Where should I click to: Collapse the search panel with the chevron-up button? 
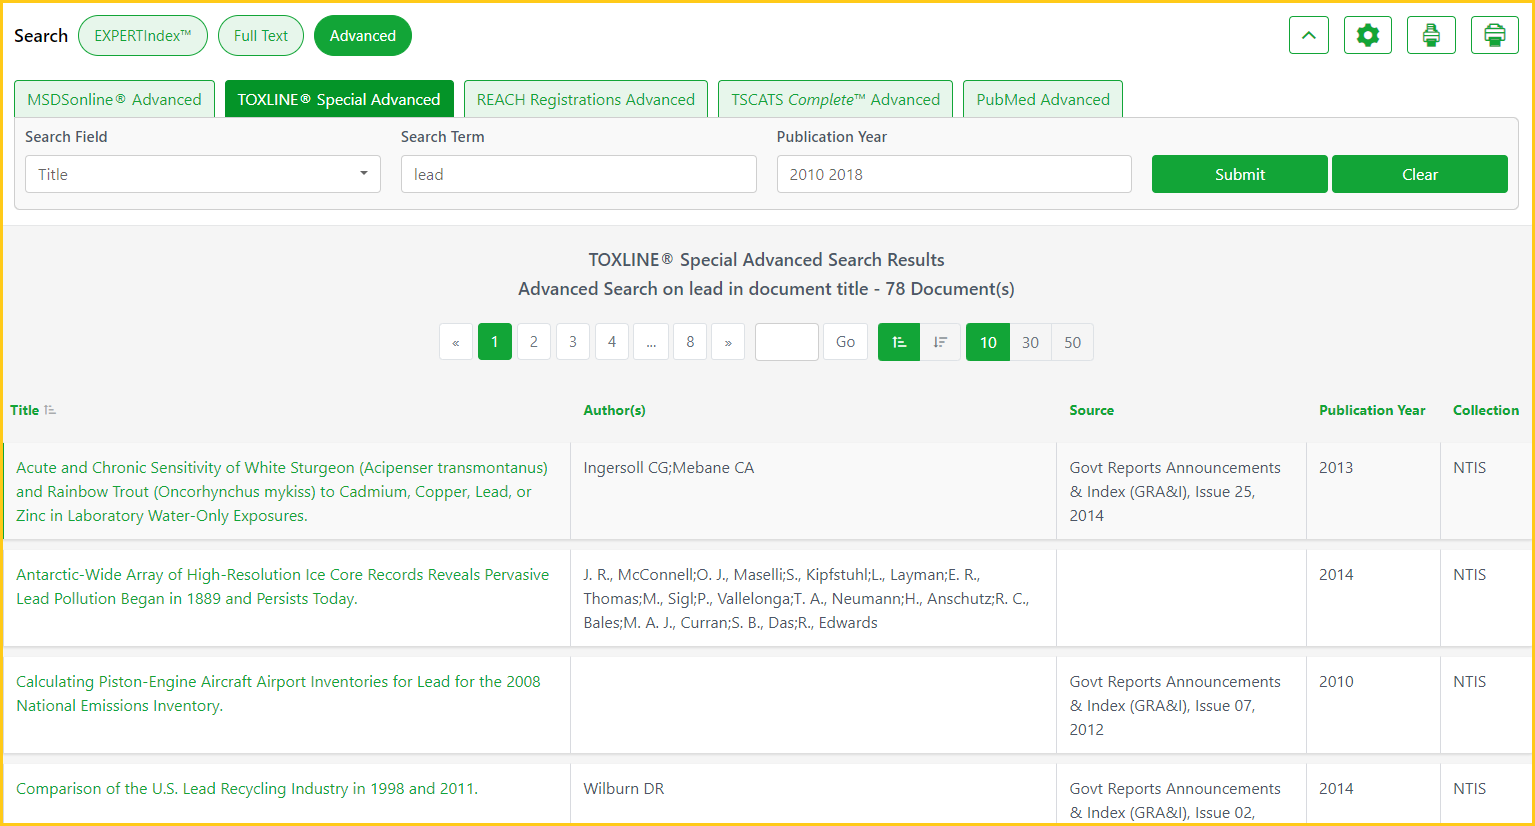tap(1308, 36)
